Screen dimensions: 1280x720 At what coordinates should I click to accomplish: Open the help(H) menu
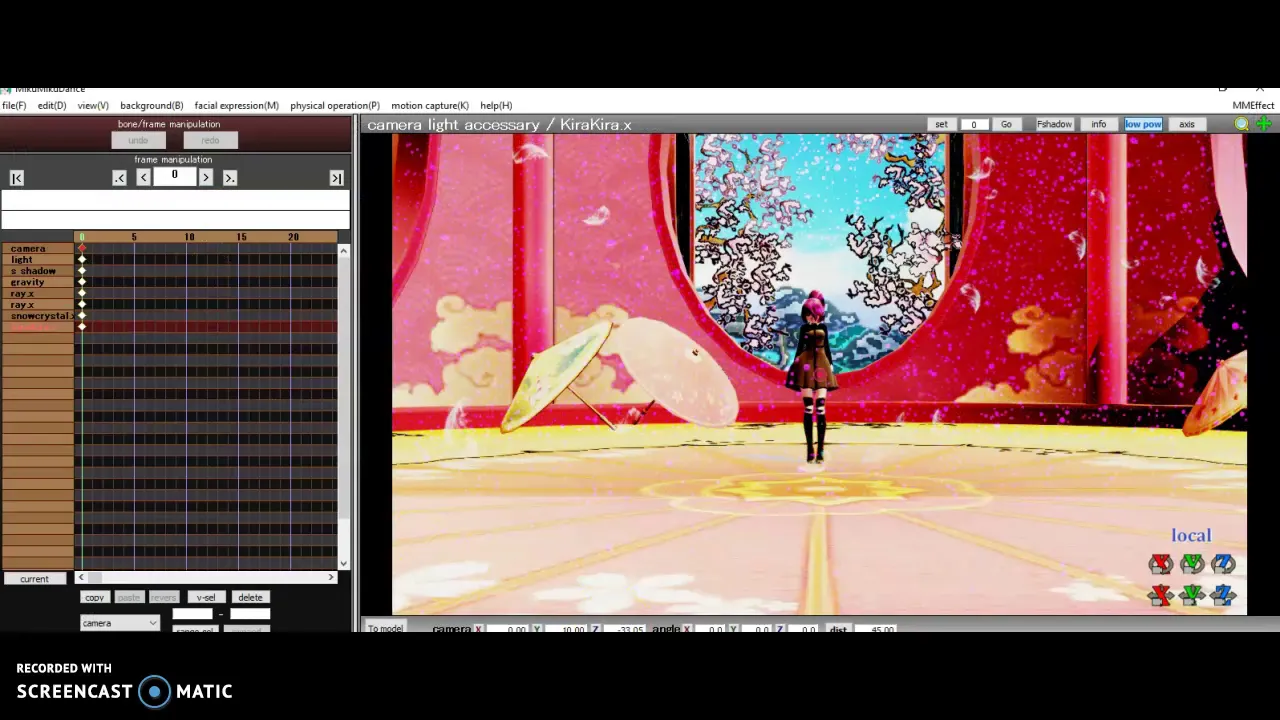pyautogui.click(x=496, y=105)
